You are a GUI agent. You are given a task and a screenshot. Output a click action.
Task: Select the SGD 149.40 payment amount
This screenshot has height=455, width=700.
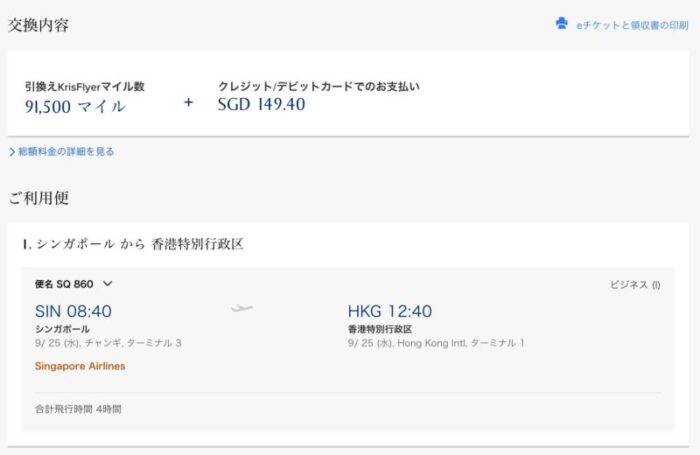click(261, 104)
